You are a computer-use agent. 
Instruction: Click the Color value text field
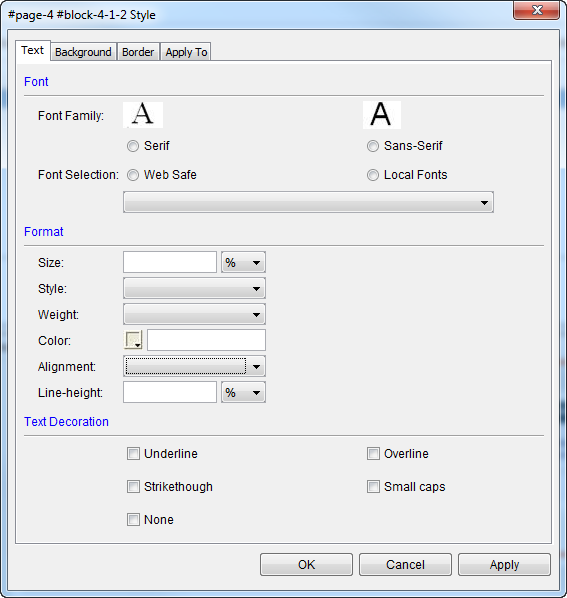coord(206,340)
